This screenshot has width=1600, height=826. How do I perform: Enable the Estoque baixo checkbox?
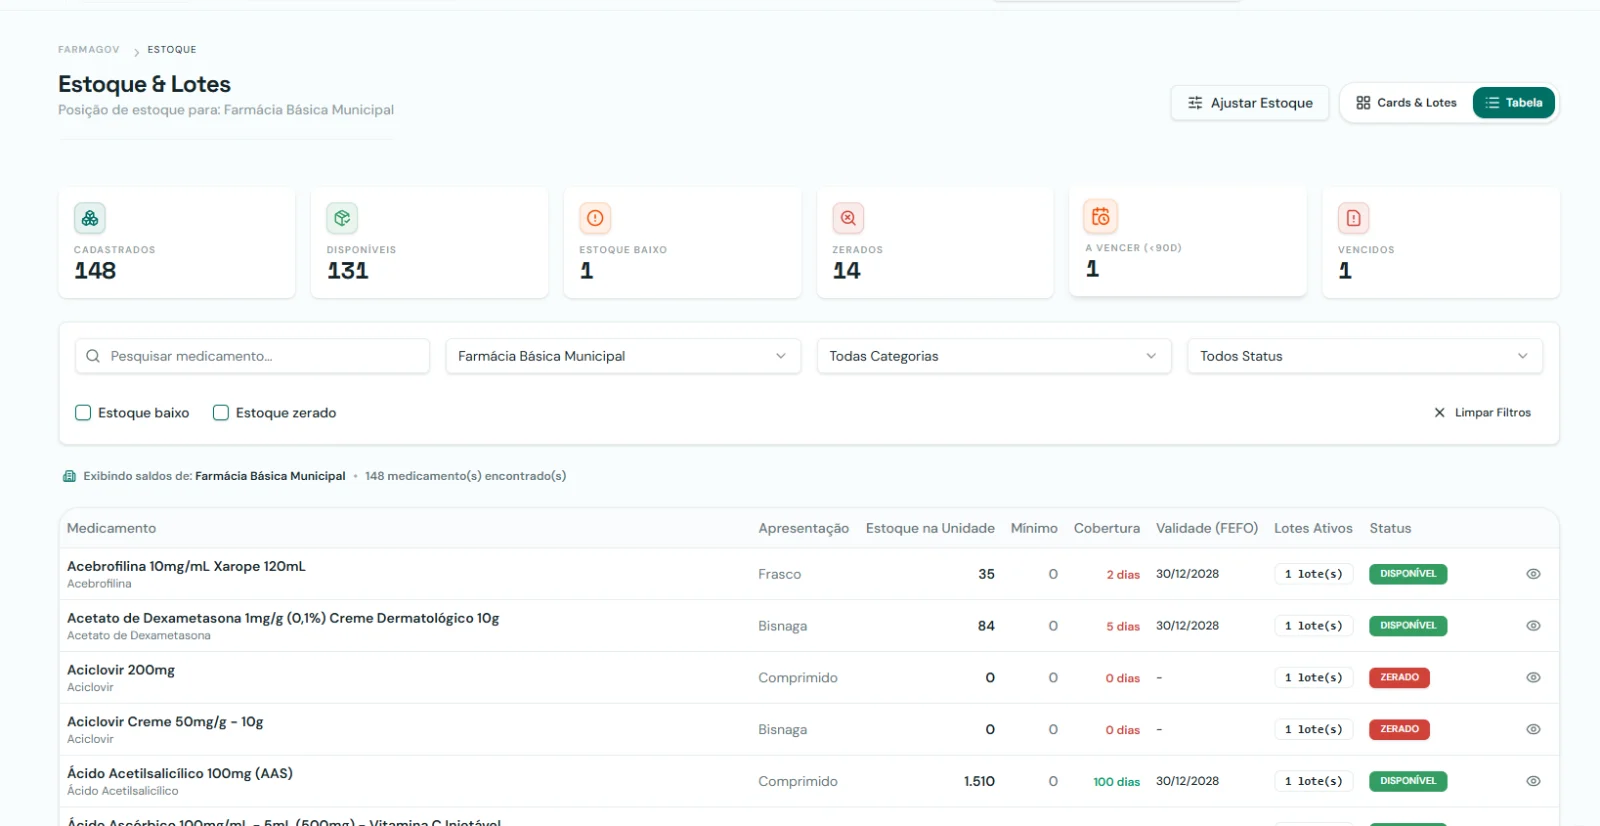[x=83, y=413]
